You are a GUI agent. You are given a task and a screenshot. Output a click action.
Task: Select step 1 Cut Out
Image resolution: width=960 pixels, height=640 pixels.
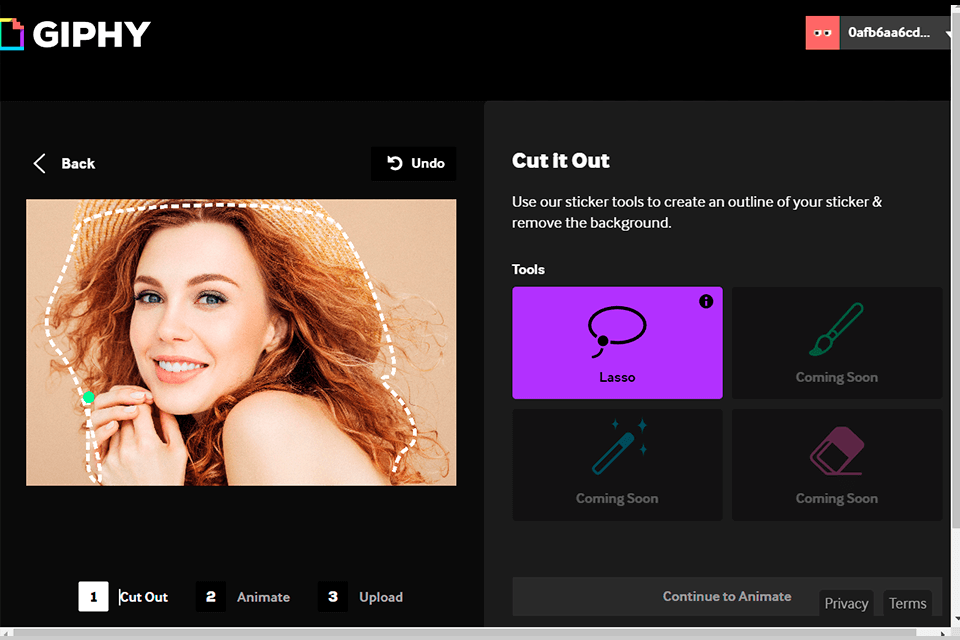pyautogui.click(x=124, y=597)
